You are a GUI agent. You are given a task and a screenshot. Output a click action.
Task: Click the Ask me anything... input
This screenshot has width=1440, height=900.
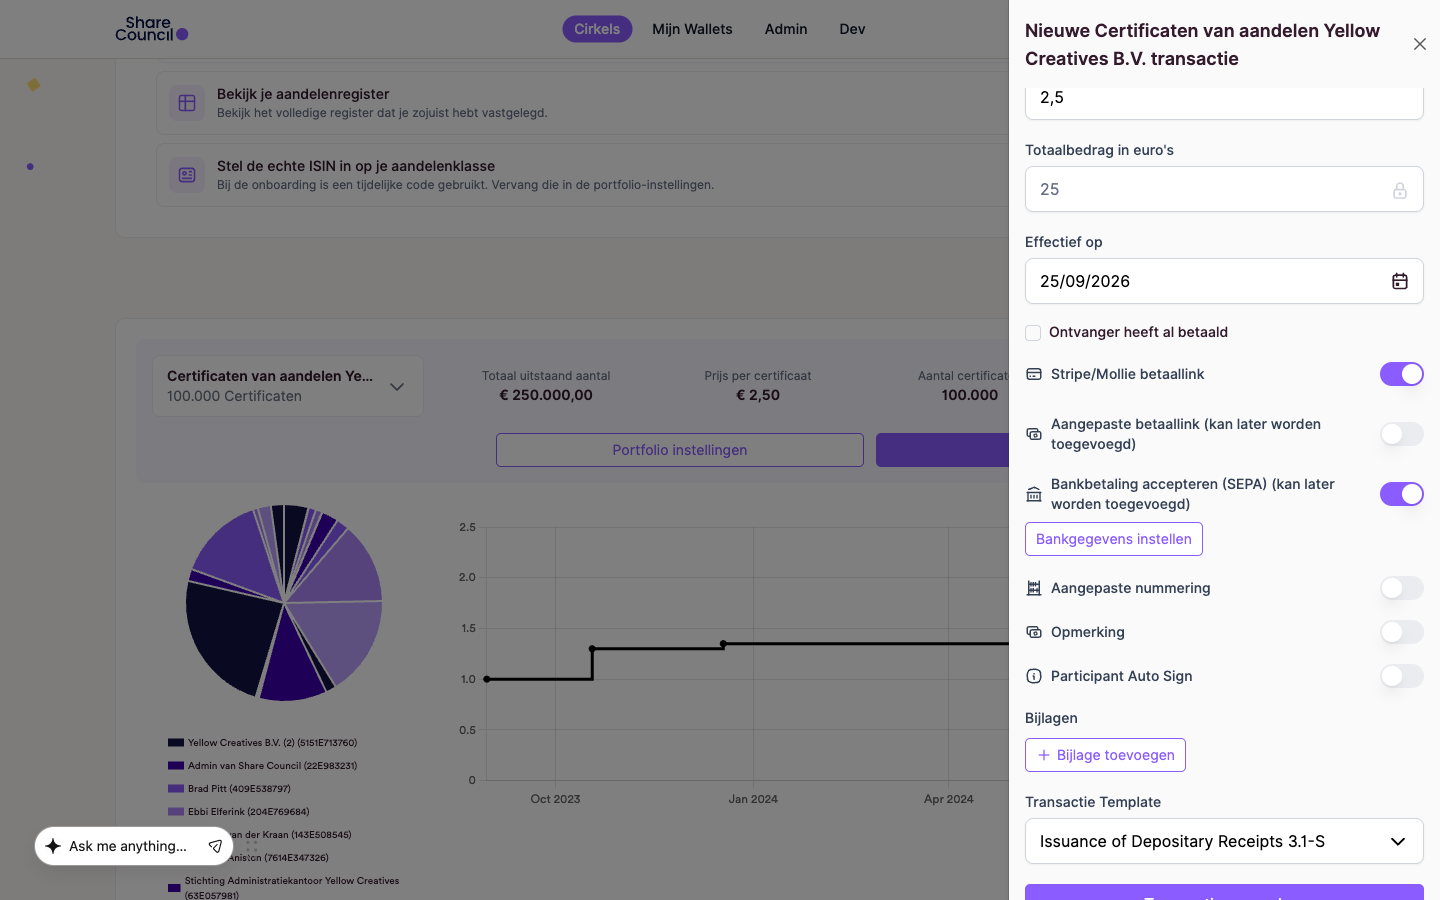pos(128,846)
